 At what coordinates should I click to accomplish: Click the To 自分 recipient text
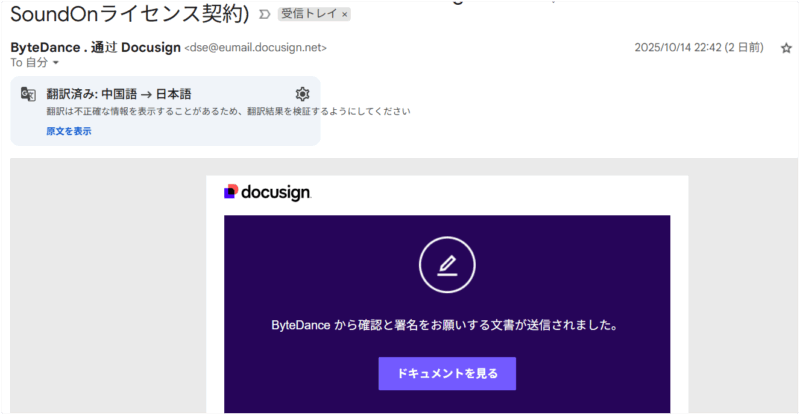click(x=28, y=63)
